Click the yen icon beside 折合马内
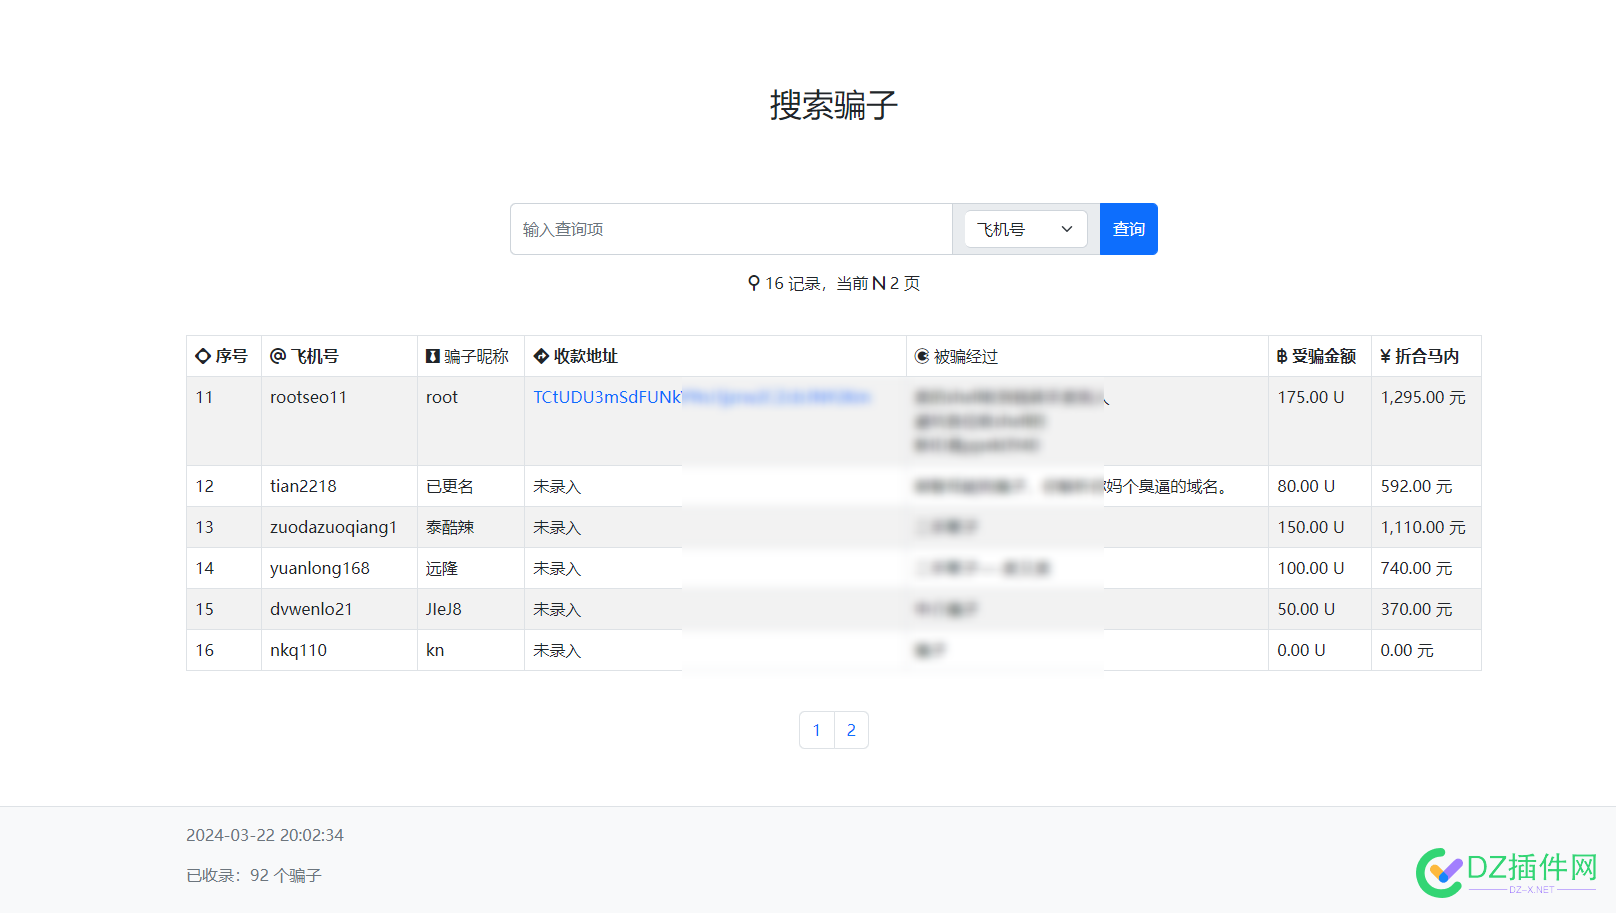The height and width of the screenshot is (913, 1616). [1386, 356]
